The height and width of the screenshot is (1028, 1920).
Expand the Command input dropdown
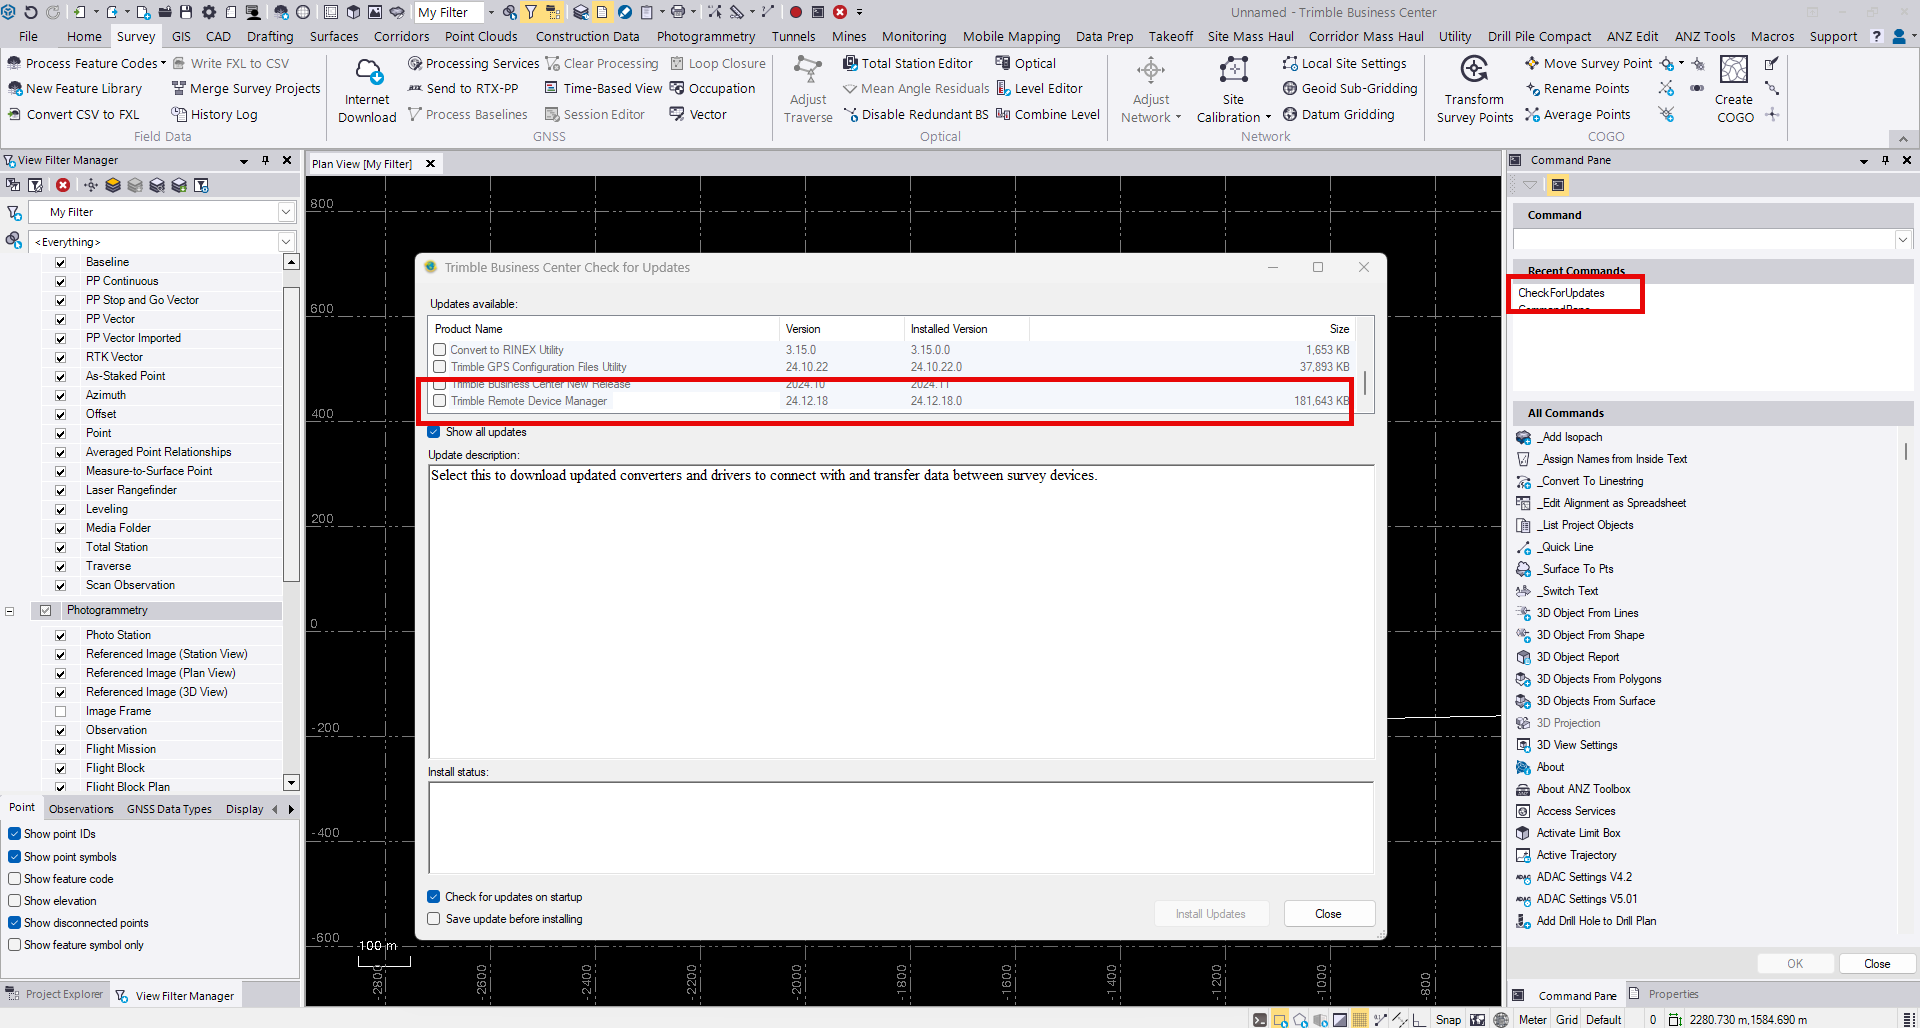(x=1902, y=240)
